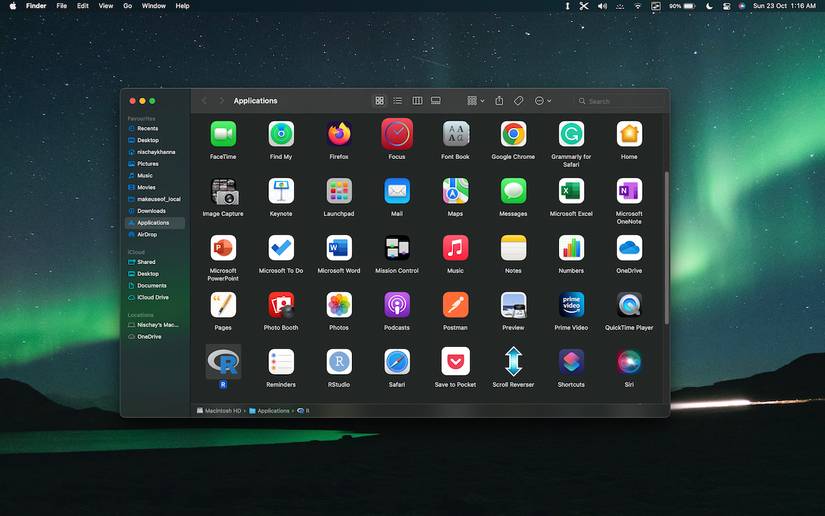Select the Notes app icon
Screen dimensions: 825x516
[513, 248]
